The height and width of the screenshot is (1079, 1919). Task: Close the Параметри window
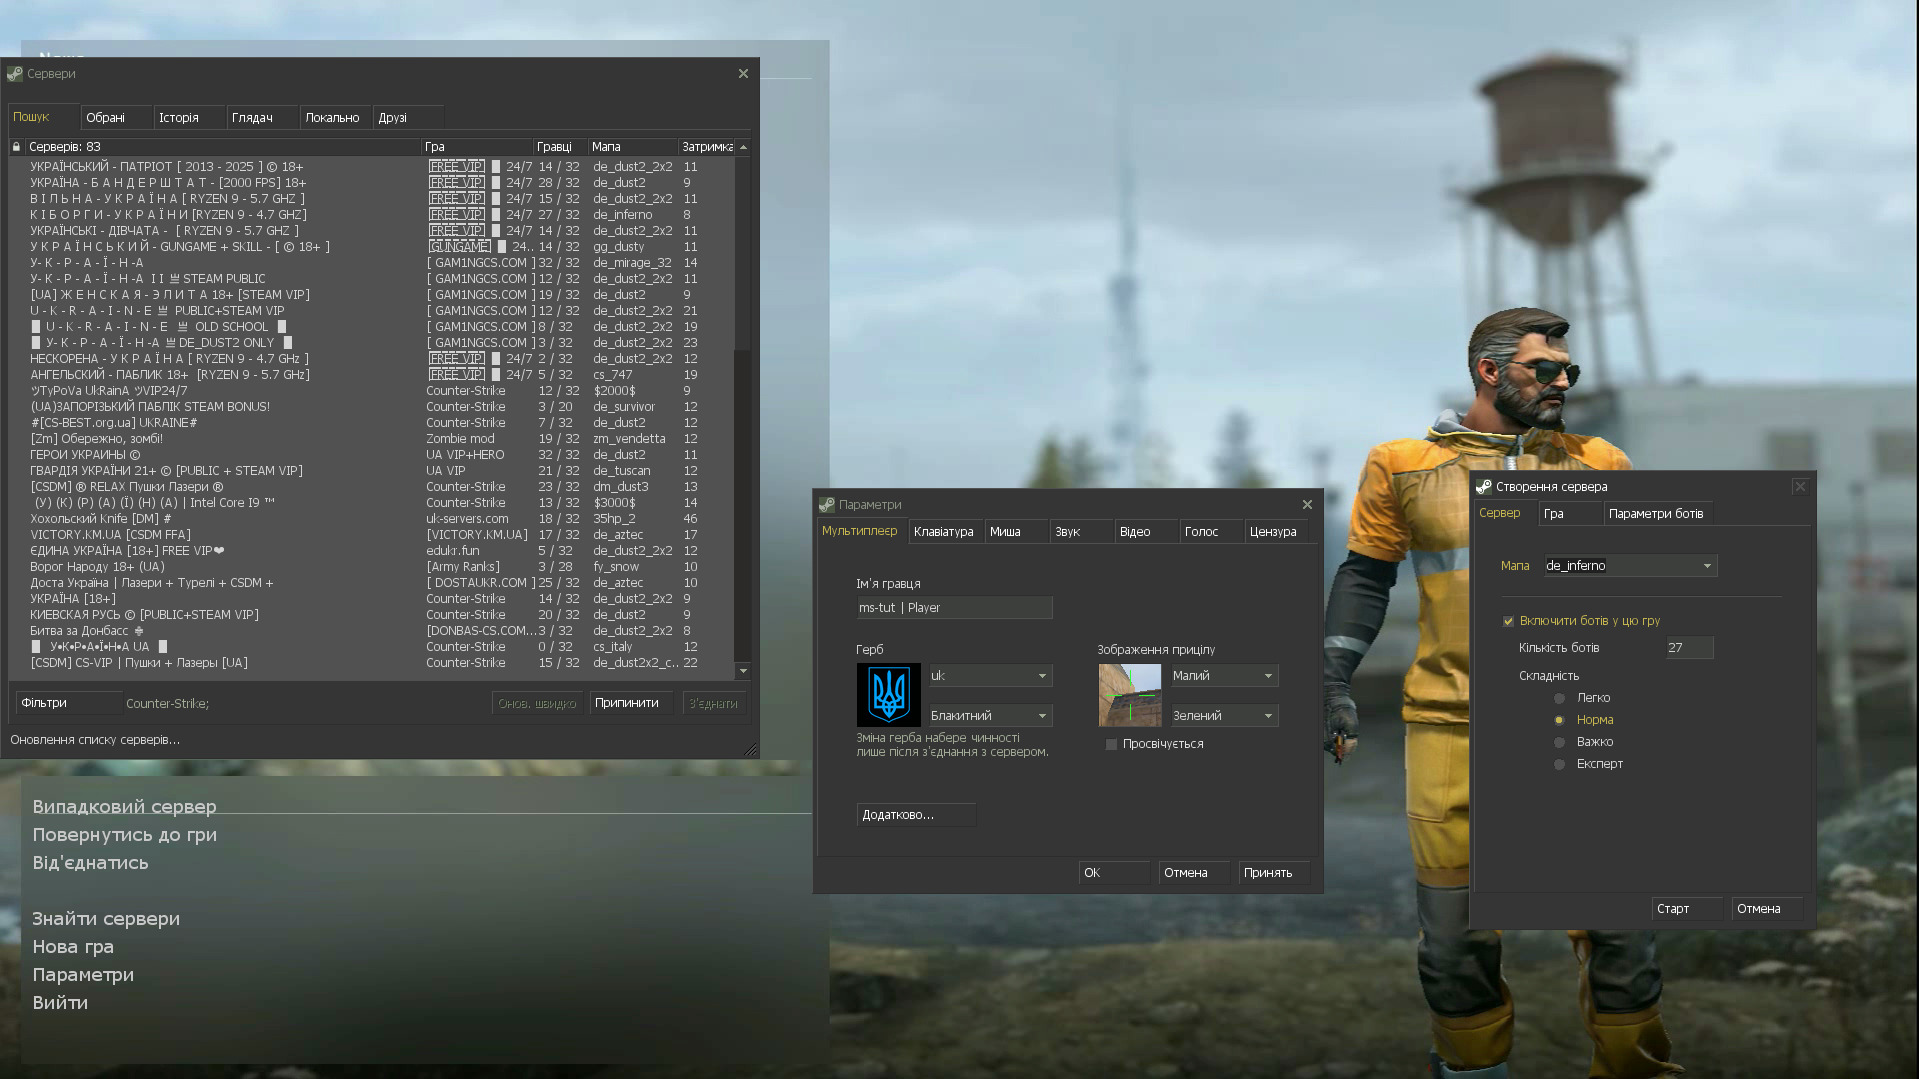pyautogui.click(x=1307, y=505)
